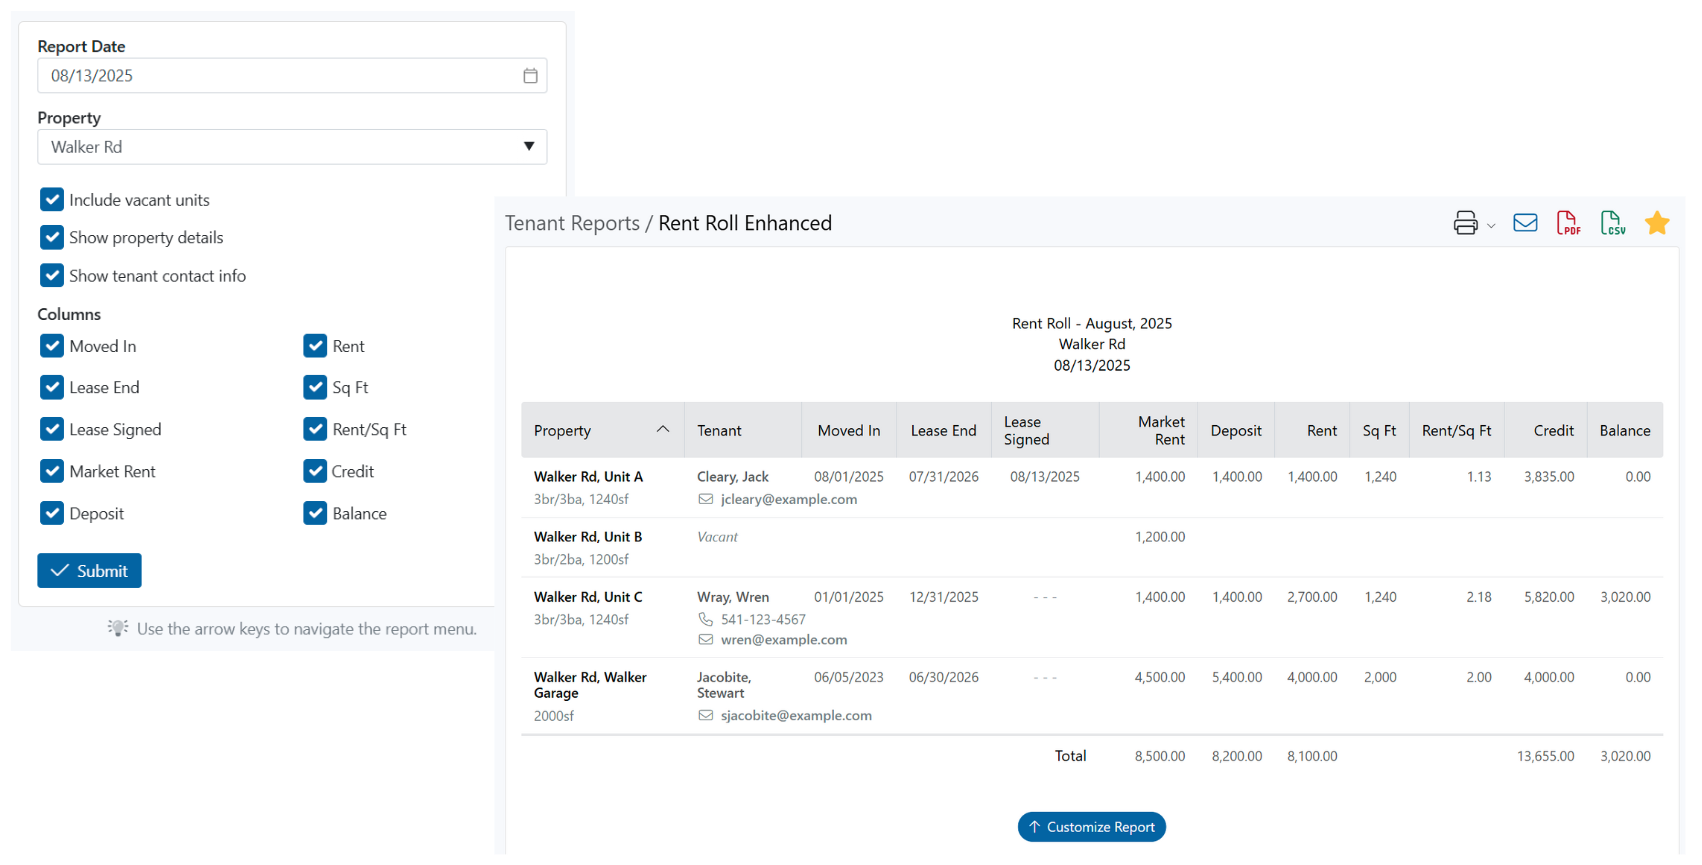1702x865 pixels.
Task: Click the printer icon
Action: [x=1465, y=223]
